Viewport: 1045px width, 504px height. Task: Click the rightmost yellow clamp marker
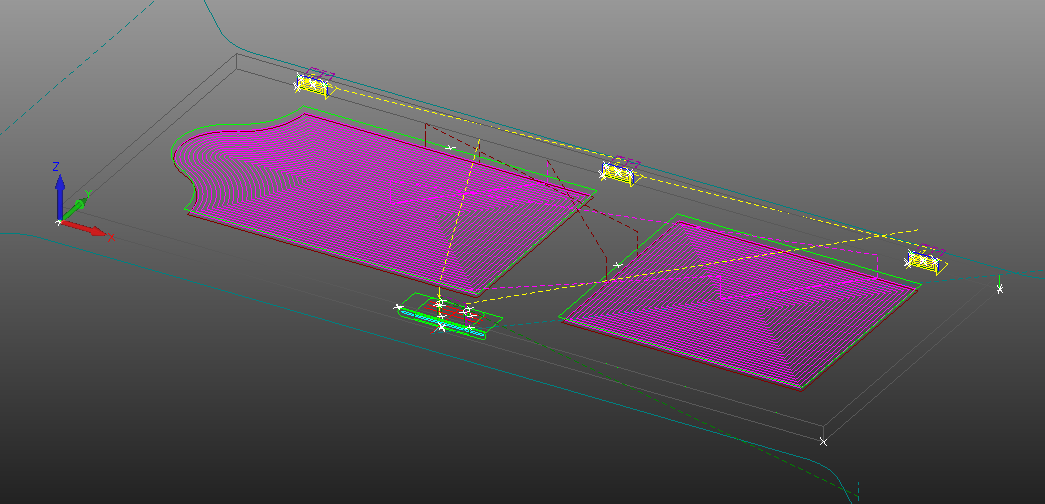tap(926, 261)
